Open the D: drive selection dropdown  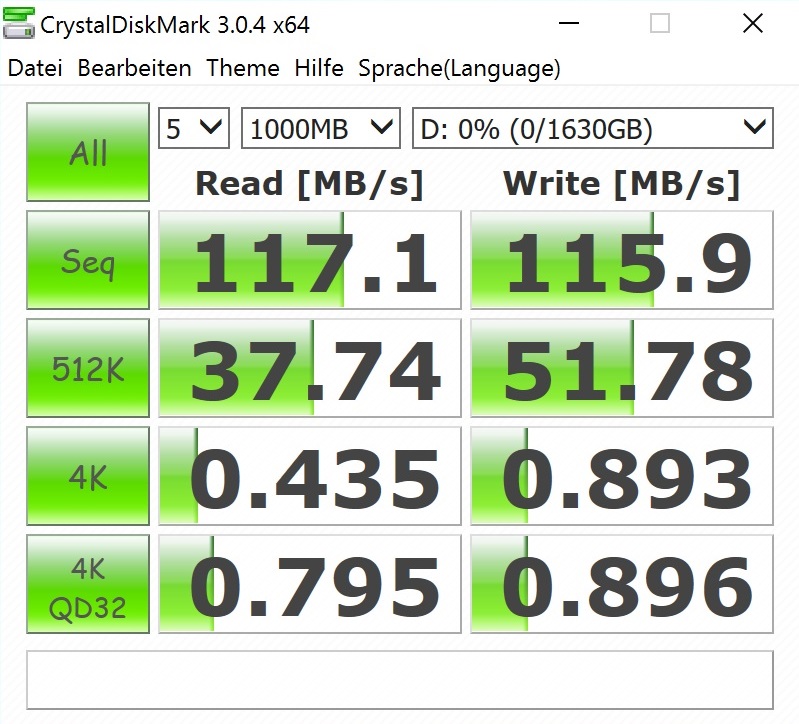coord(592,129)
